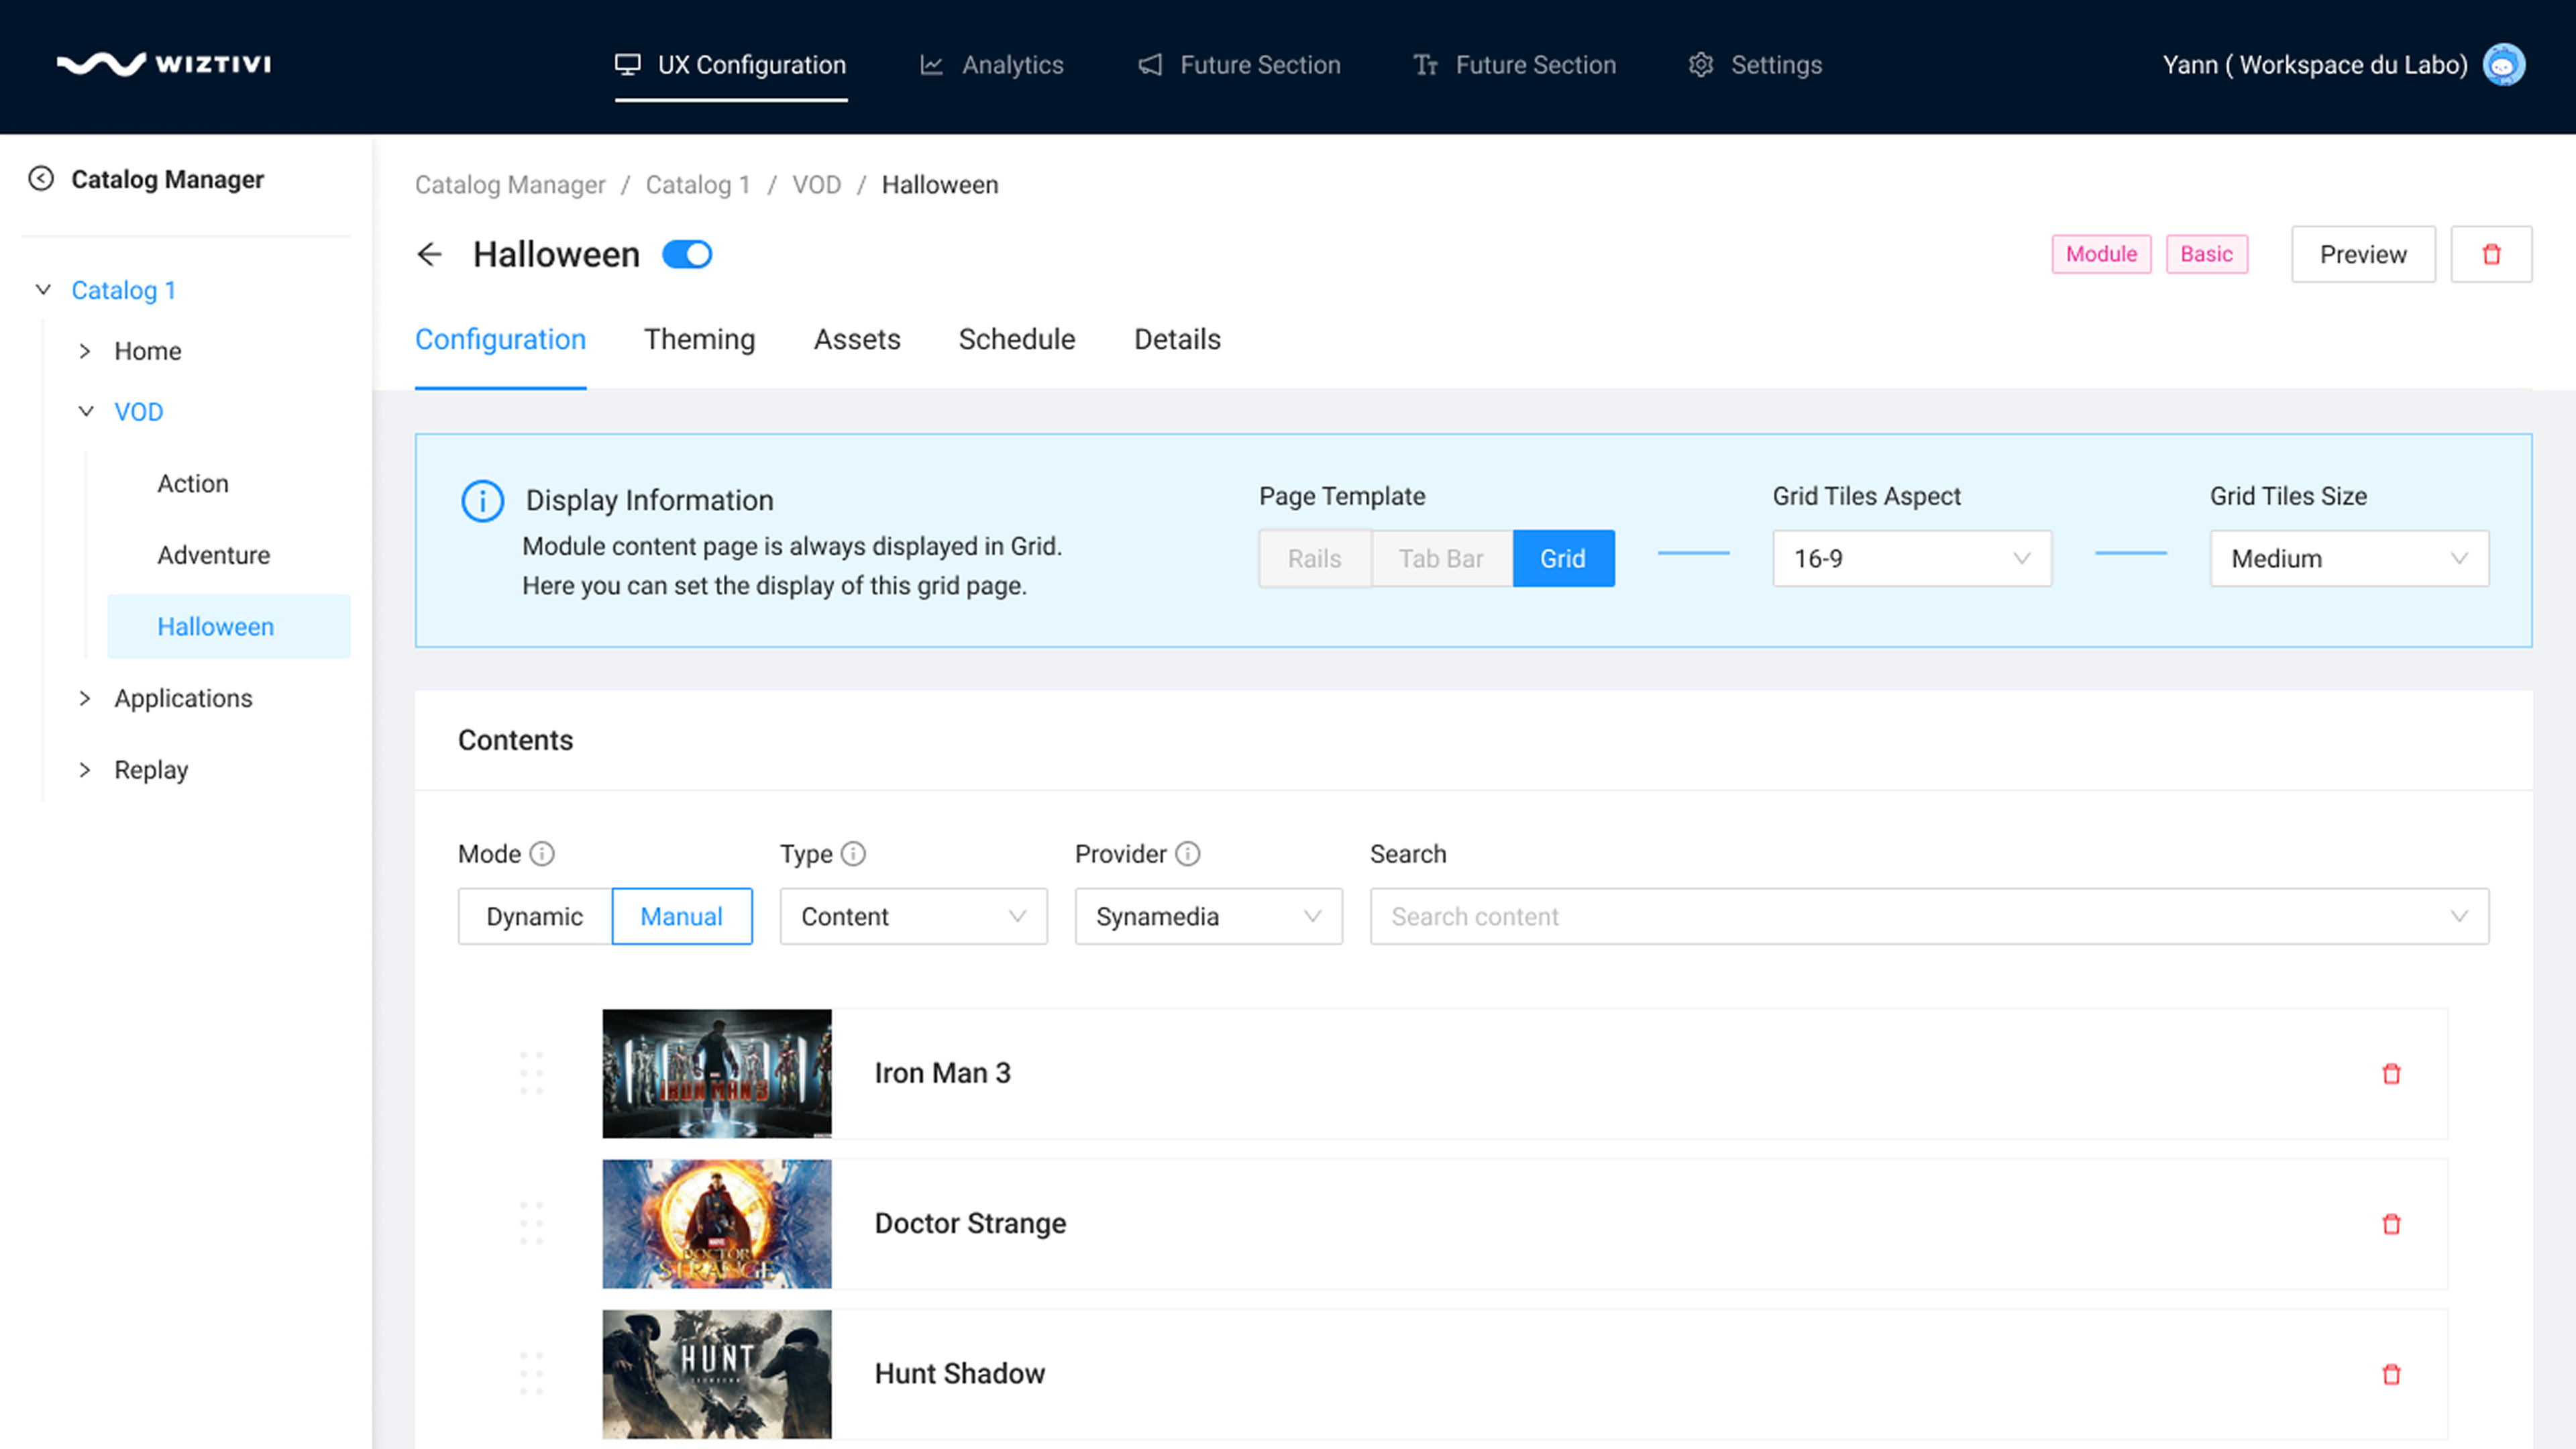The image size is (2576, 1449).
Task: Collapse the VOD tree in sidebar
Action: click(85, 411)
